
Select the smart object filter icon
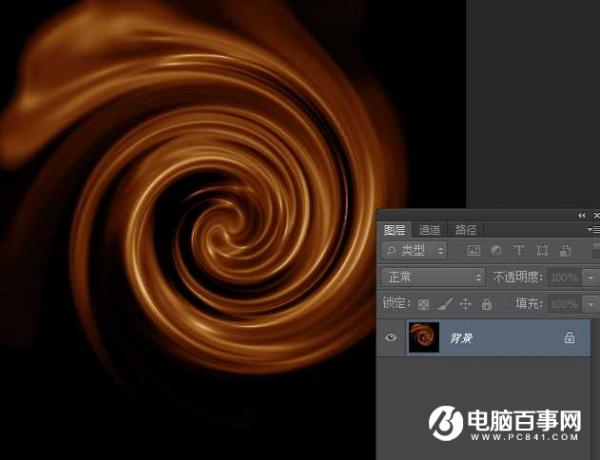coord(565,250)
